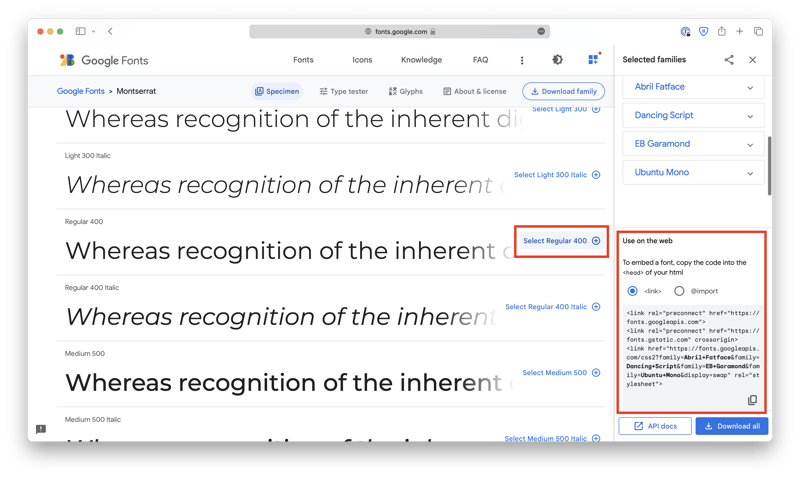Click the Light 300 Italic sample text
Image resolution: width=800 pixels, height=478 pixels.
[x=286, y=185]
